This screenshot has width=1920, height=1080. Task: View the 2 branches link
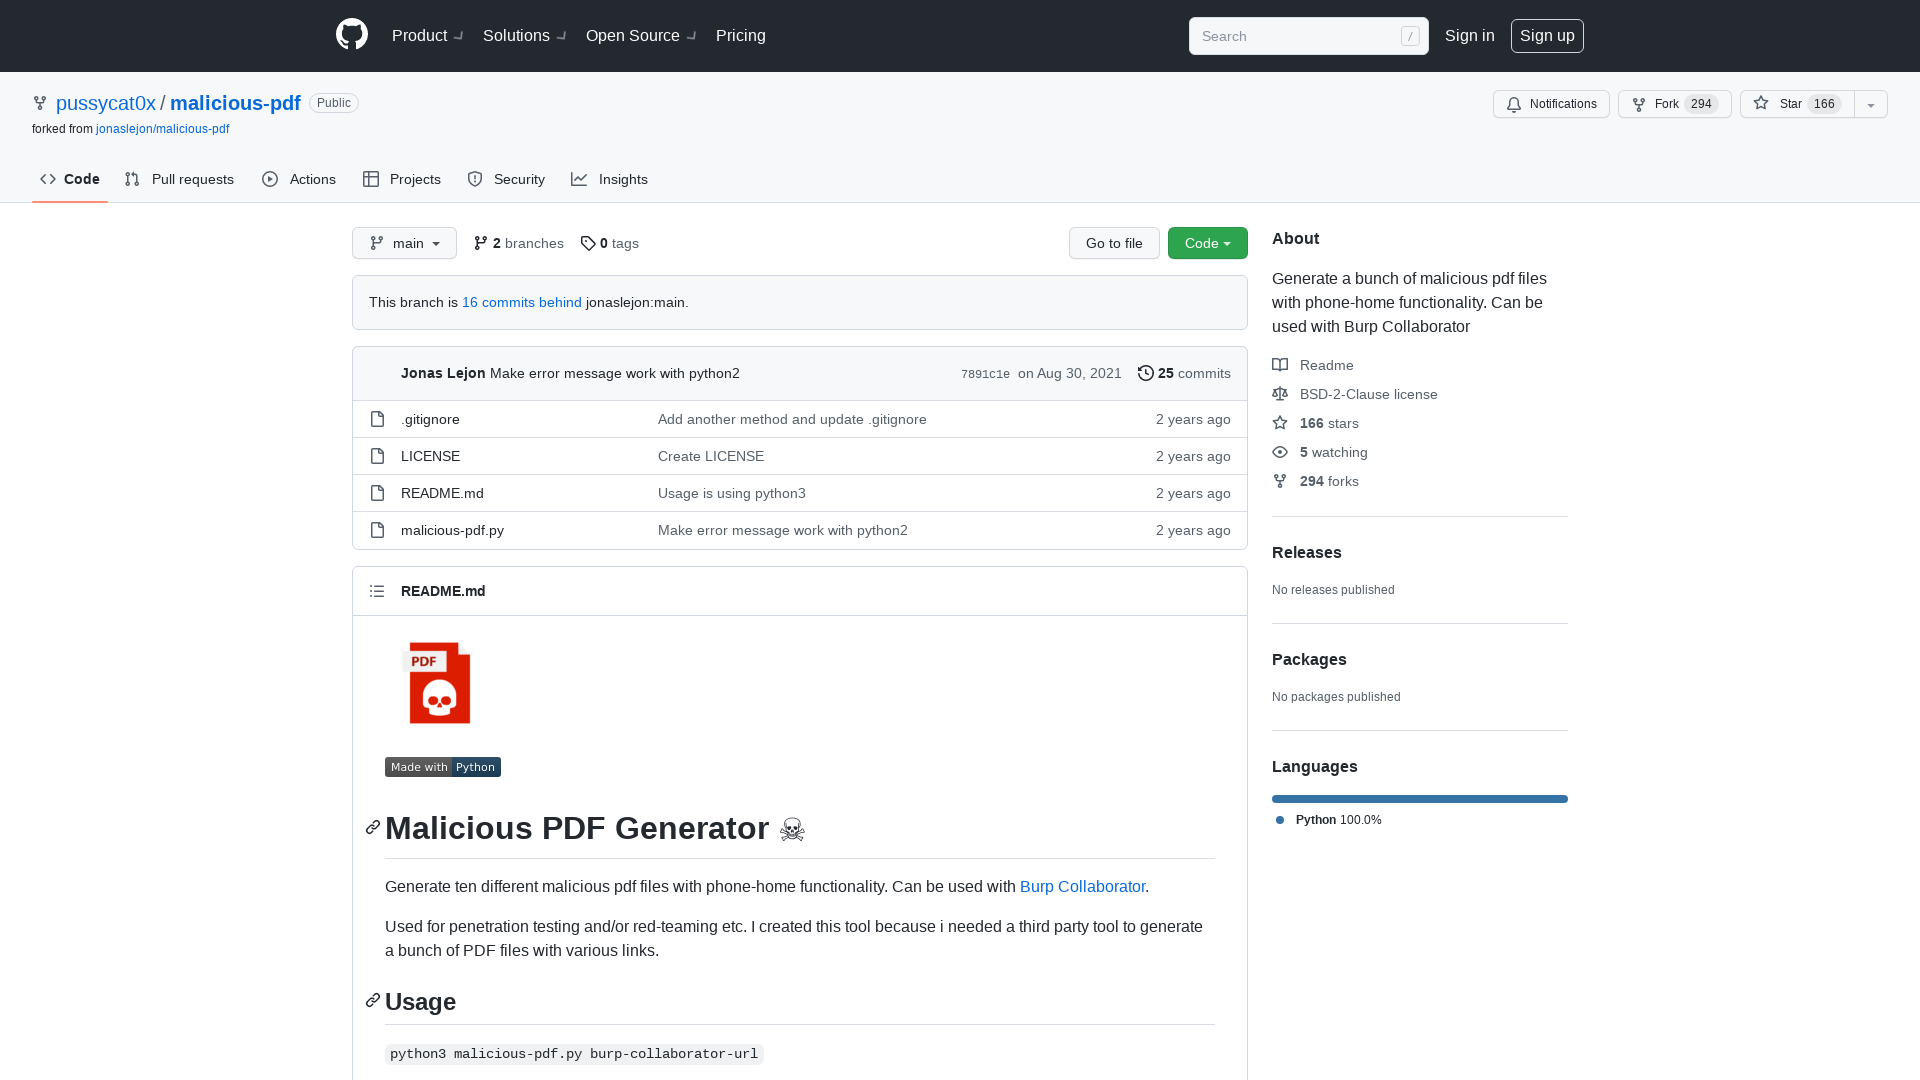point(518,243)
